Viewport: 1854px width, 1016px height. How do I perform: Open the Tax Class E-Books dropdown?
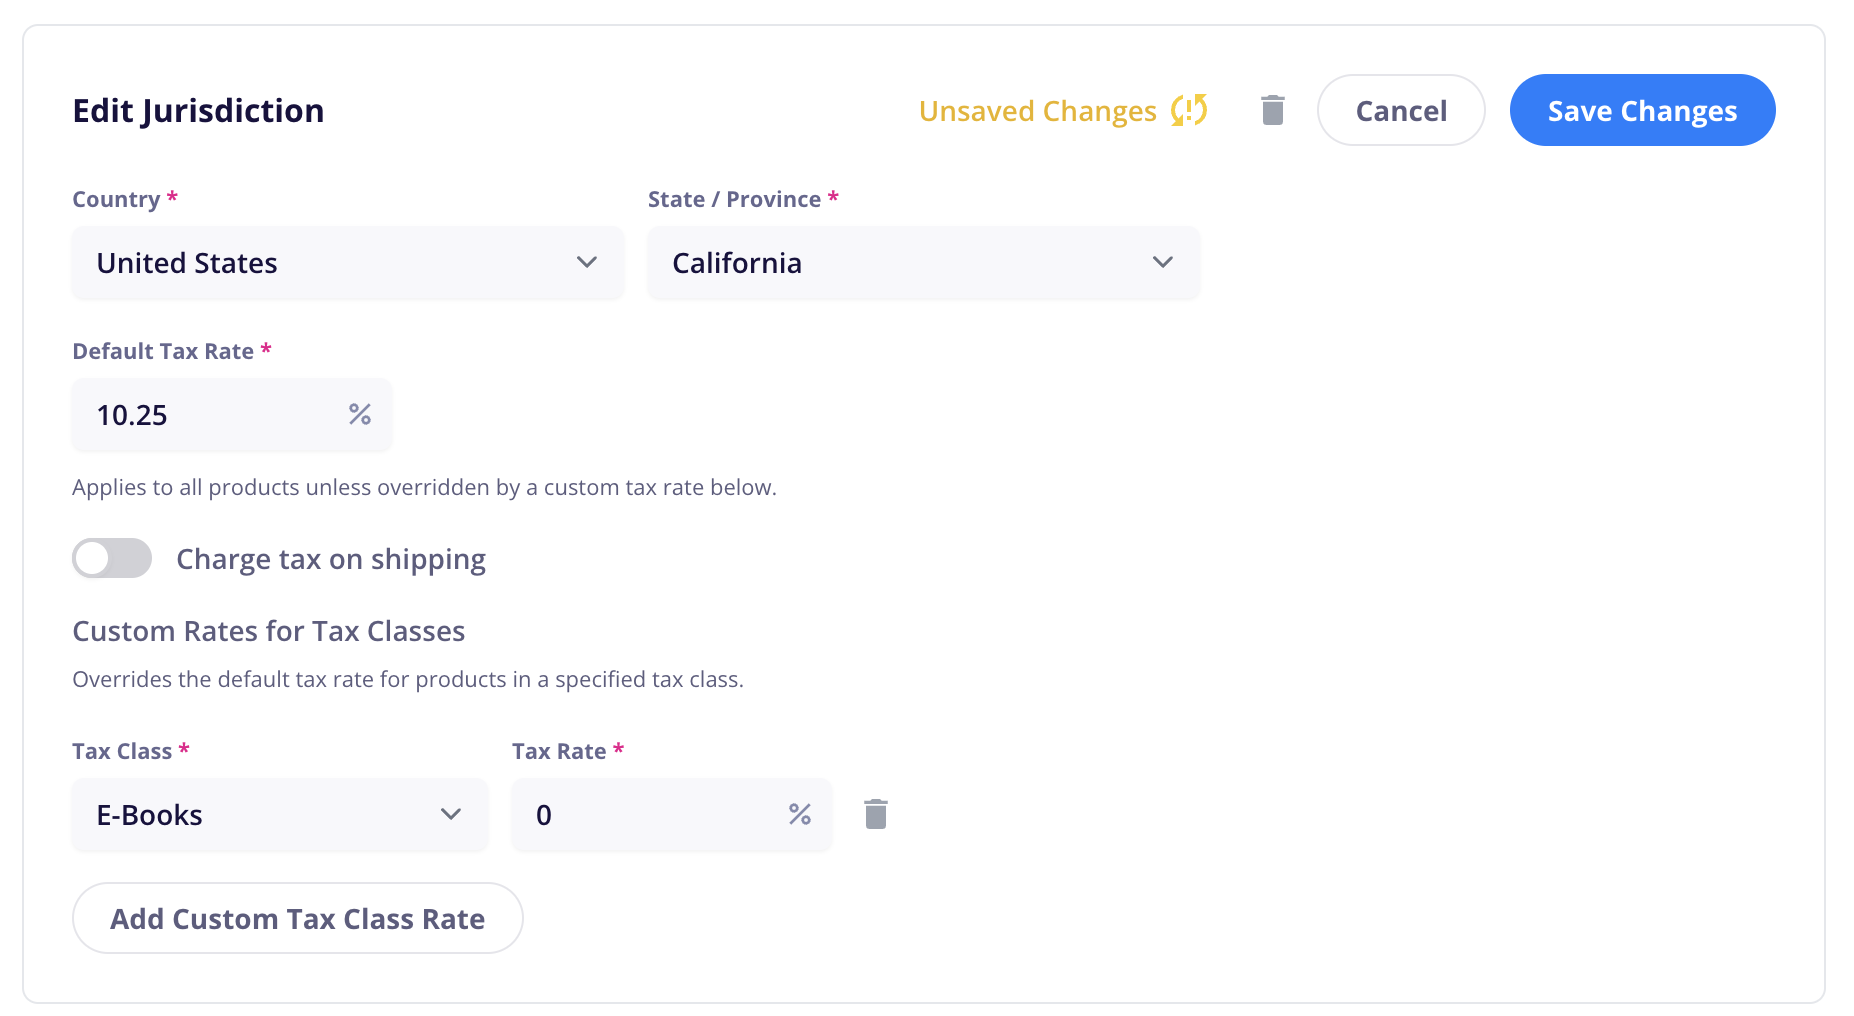click(x=280, y=815)
